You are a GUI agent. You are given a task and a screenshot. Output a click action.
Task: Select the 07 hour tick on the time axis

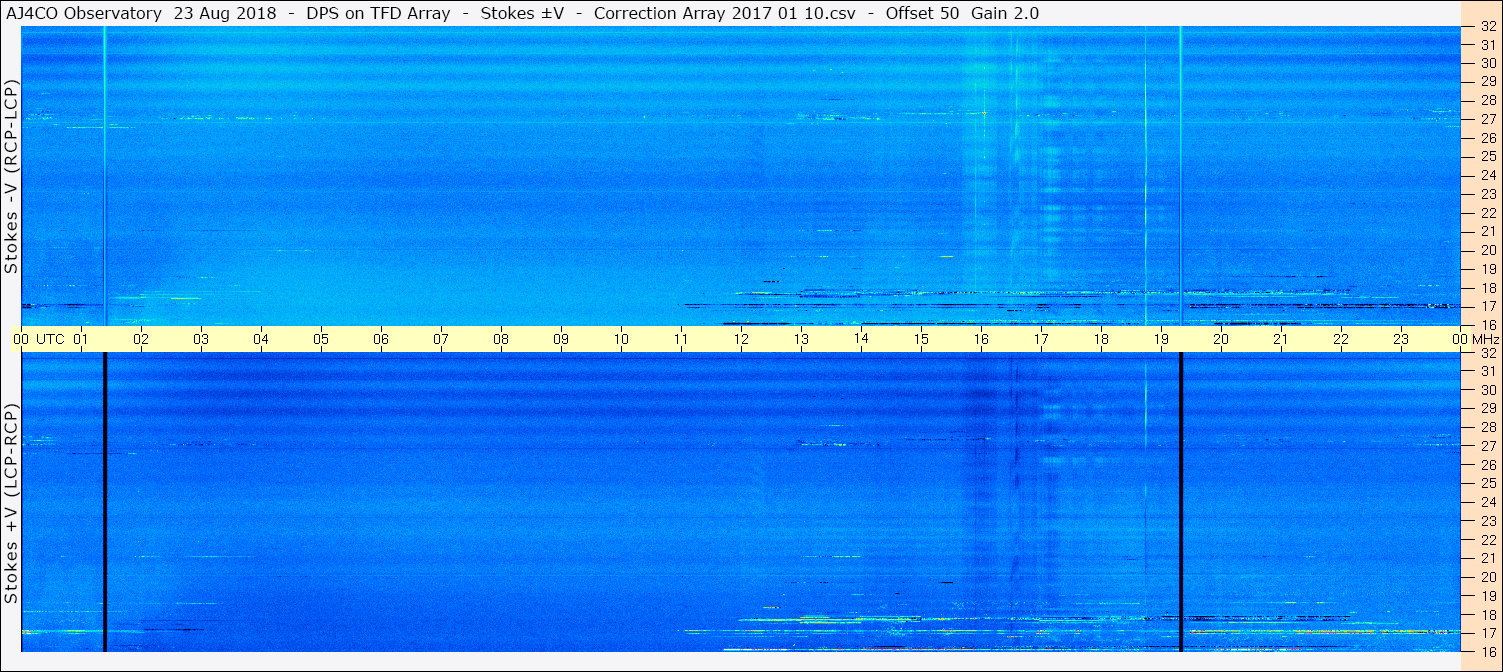coord(441,339)
